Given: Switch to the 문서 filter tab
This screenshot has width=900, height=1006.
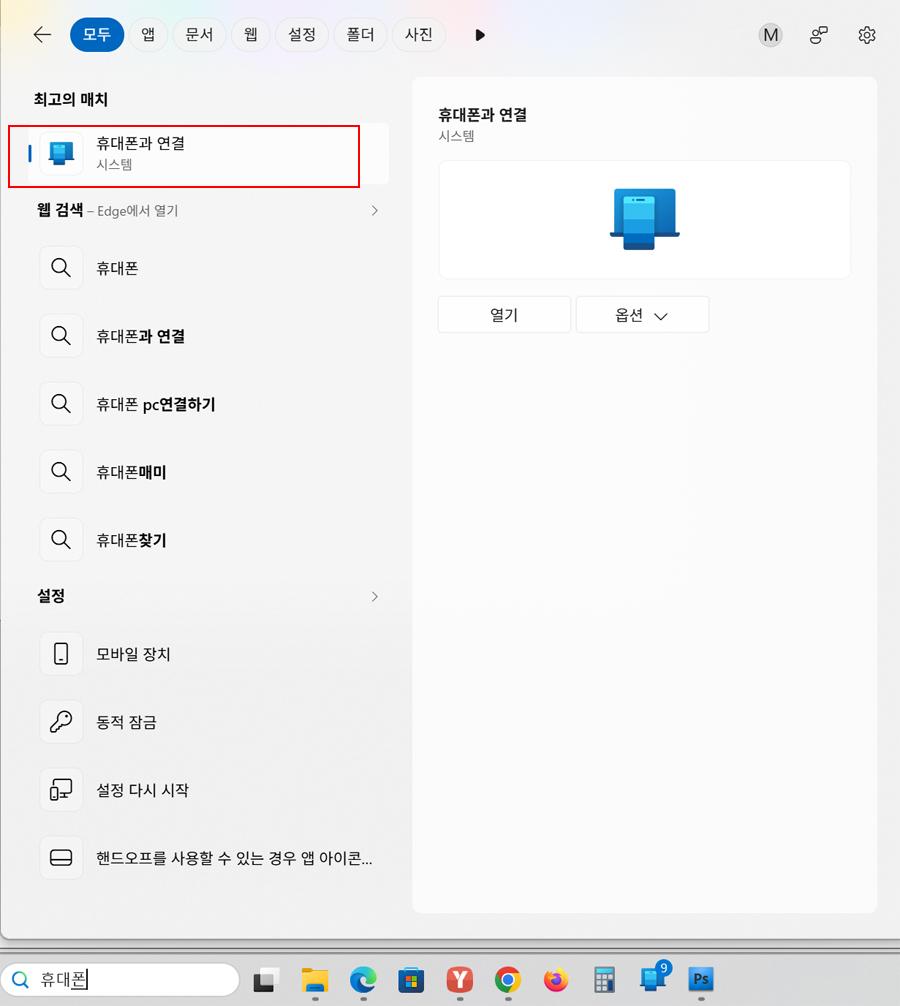Looking at the screenshot, I should point(200,35).
